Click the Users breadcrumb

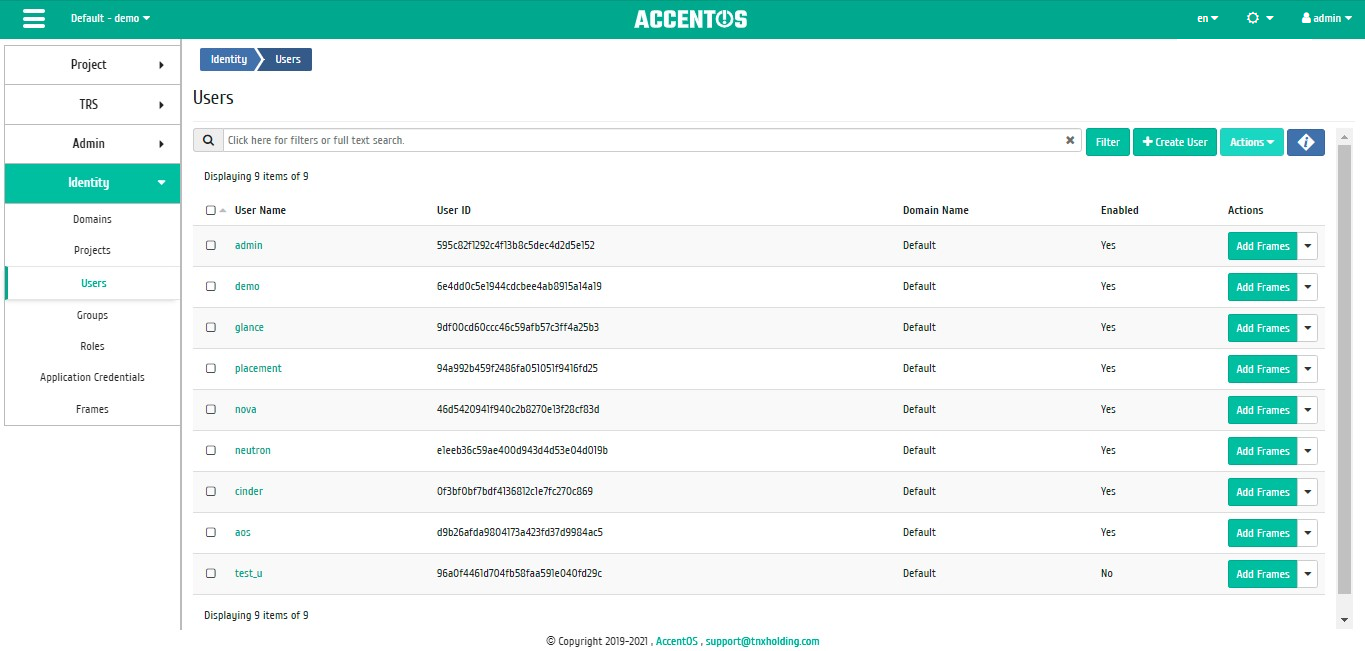(288, 59)
